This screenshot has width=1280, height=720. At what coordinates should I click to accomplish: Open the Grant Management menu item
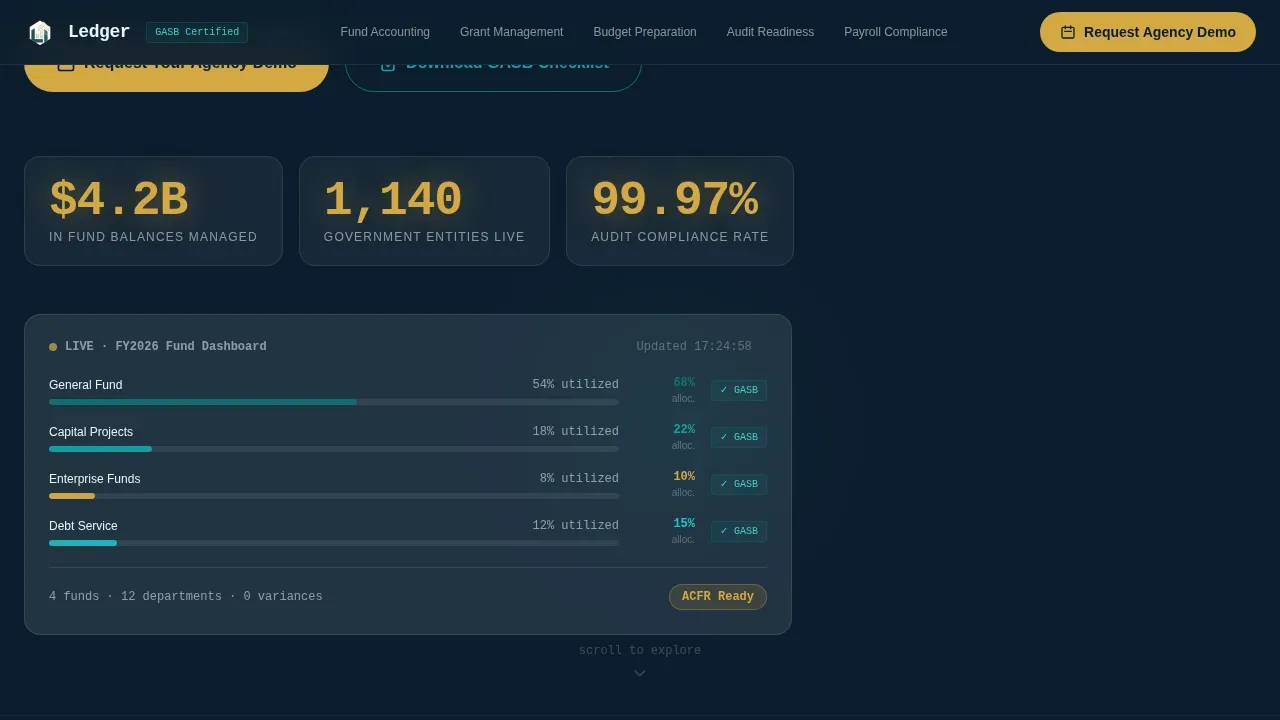pos(511,32)
